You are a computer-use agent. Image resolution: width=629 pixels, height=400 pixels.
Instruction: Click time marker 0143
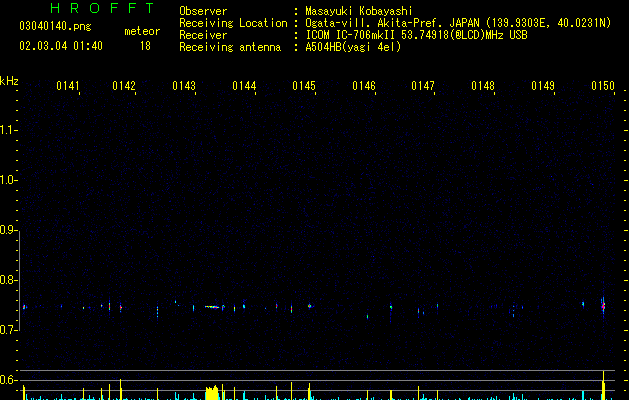[x=184, y=86]
